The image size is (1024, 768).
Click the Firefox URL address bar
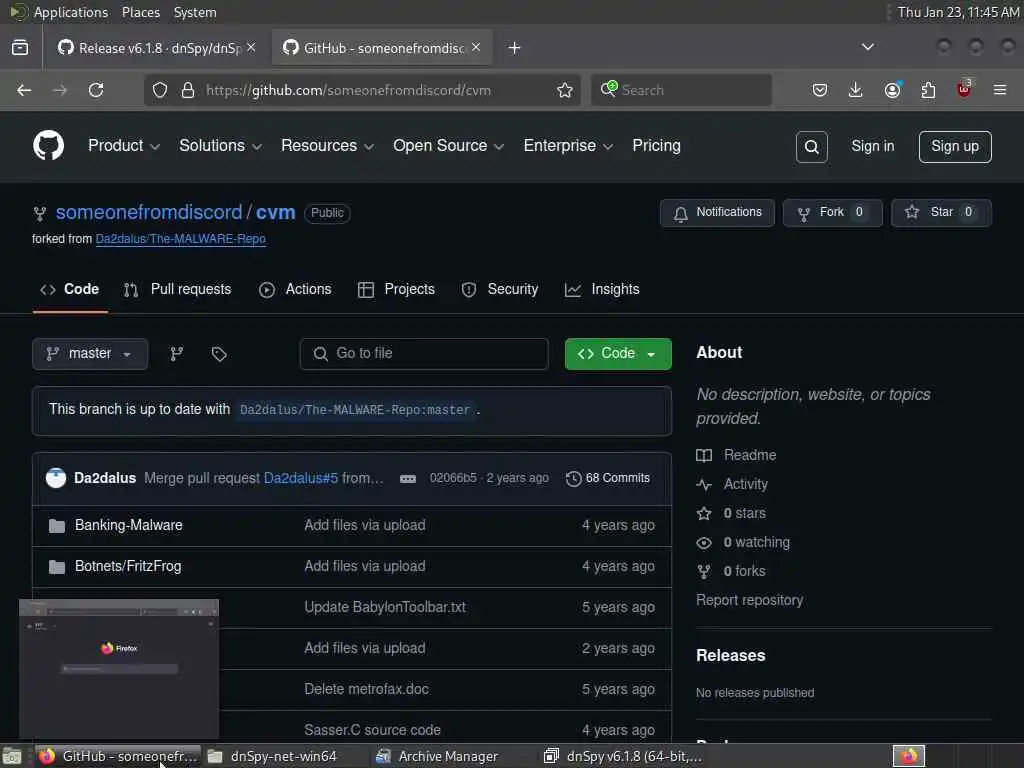click(362, 90)
